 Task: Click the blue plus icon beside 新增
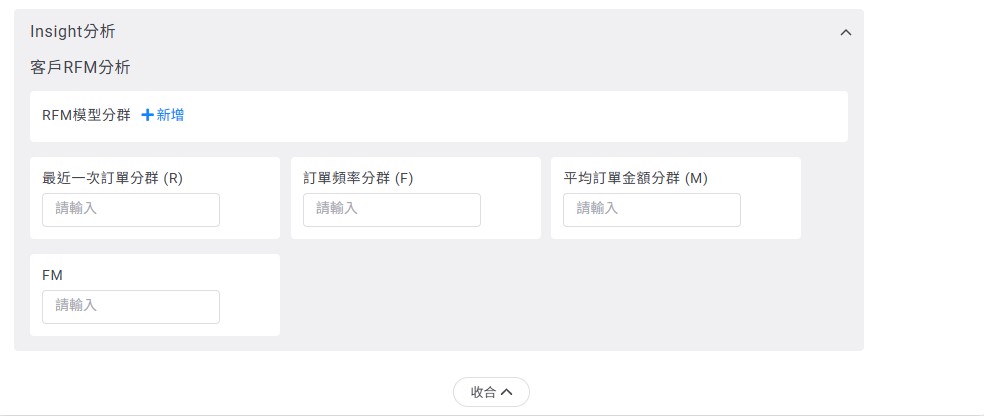[147, 115]
